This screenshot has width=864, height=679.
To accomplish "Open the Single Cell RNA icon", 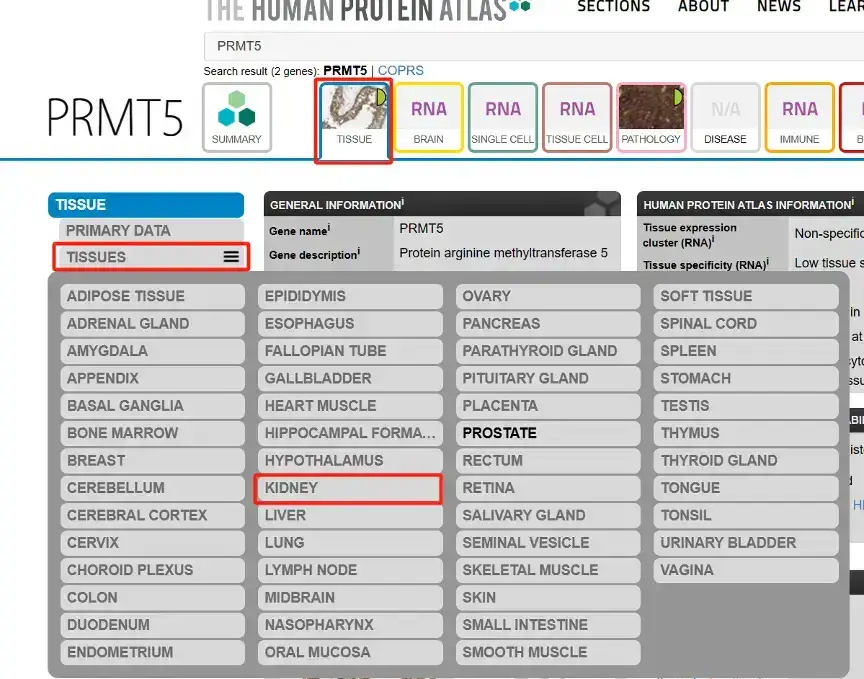I will [502, 117].
